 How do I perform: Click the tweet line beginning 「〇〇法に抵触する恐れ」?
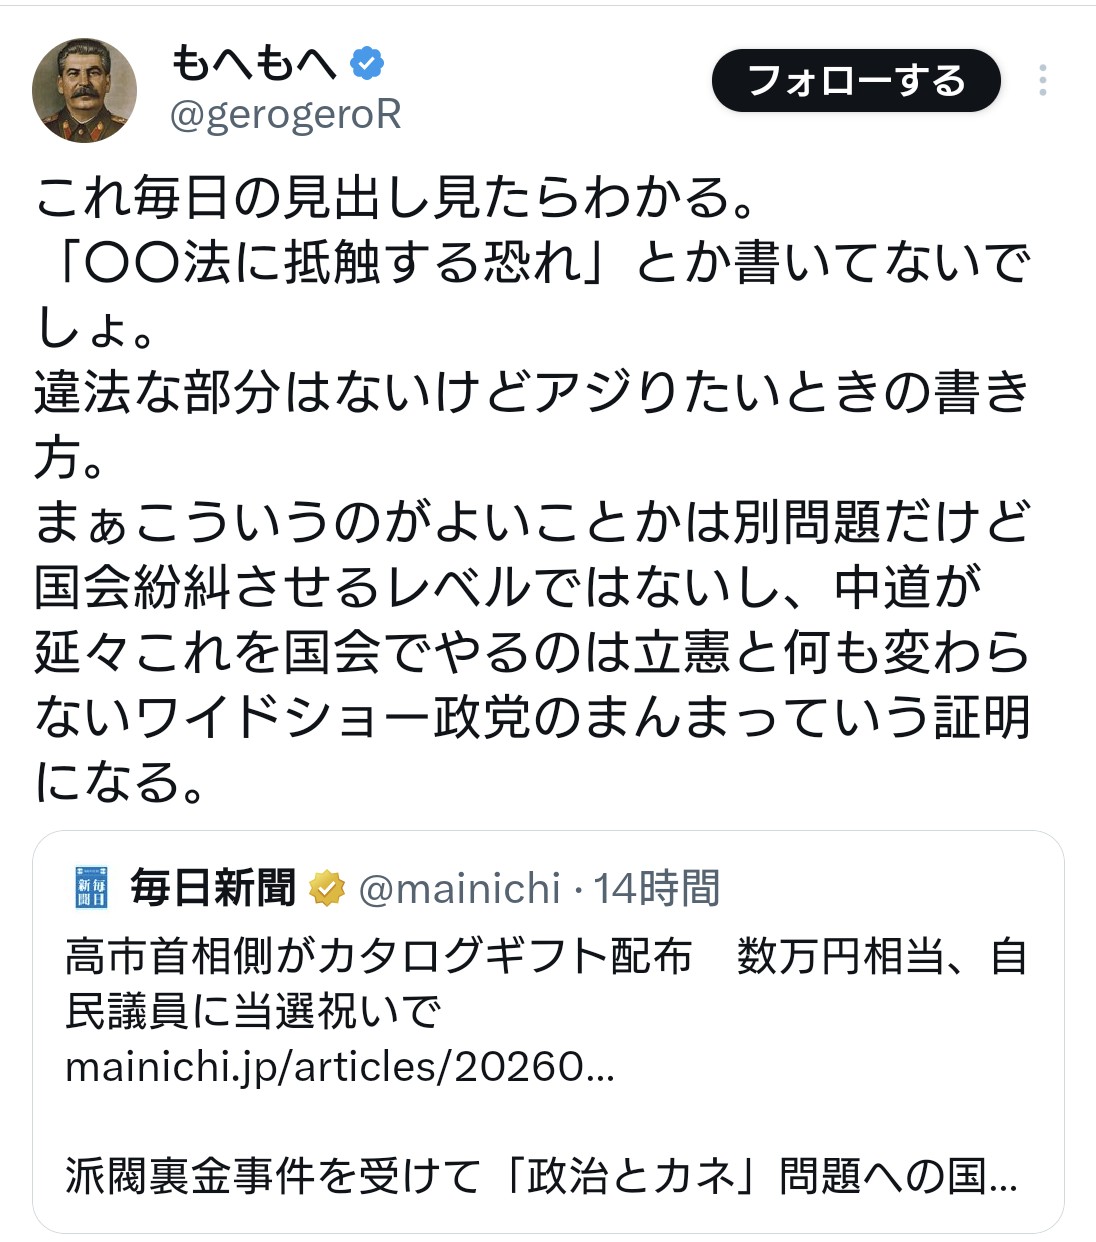click(x=530, y=262)
